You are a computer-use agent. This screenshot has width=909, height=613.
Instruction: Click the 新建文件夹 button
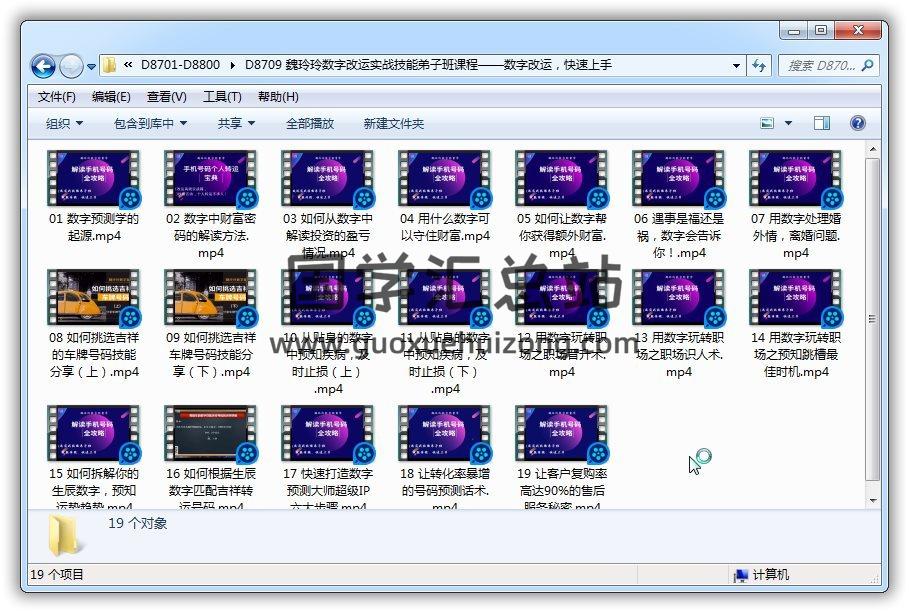coord(394,124)
